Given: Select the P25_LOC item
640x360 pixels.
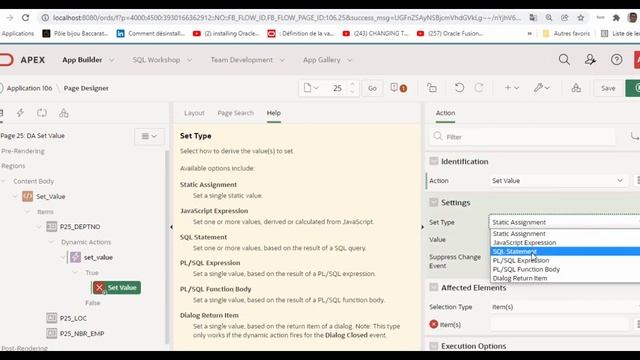Looking at the screenshot, I should (73, 318).
